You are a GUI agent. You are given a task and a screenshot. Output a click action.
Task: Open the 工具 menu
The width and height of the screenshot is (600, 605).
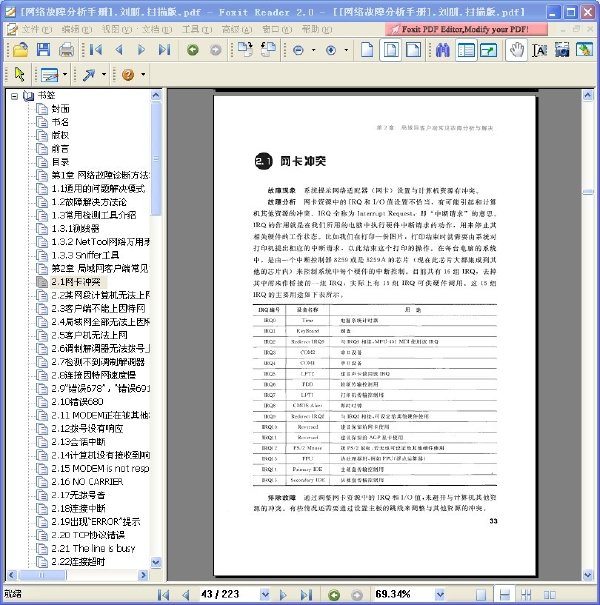(197, 29)
